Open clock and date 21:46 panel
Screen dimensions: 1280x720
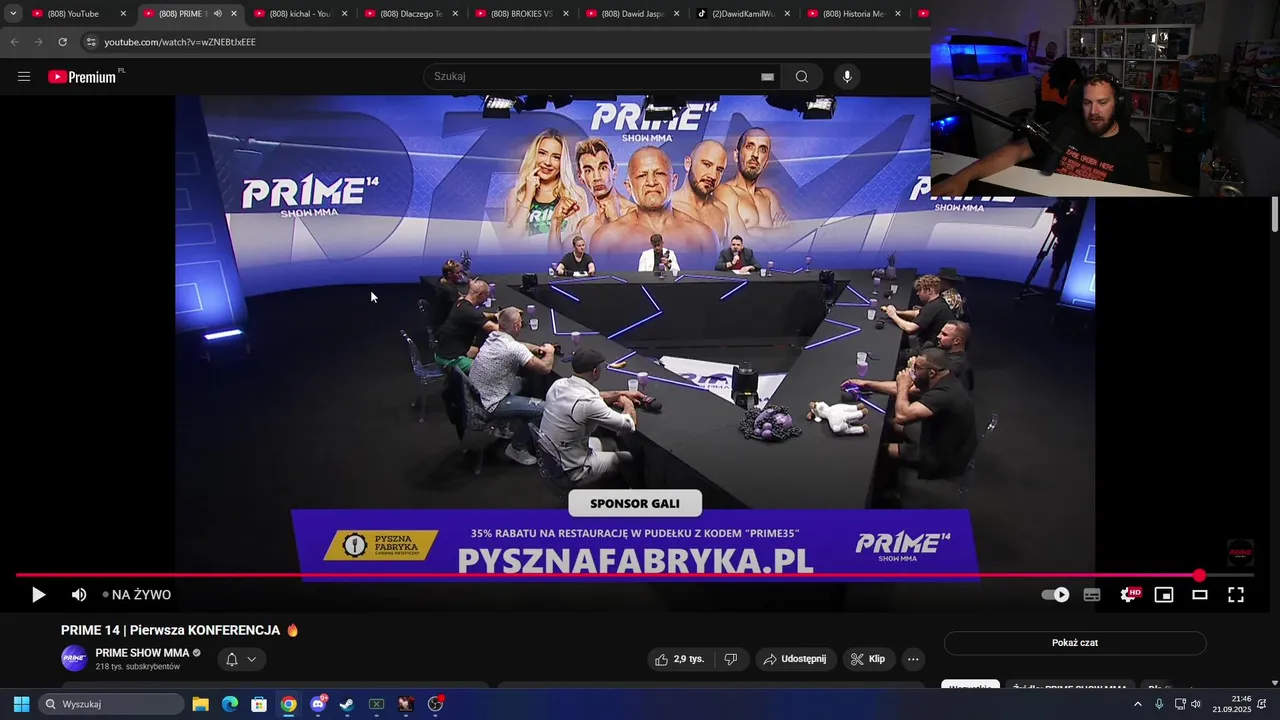[x=1232, y=704]
